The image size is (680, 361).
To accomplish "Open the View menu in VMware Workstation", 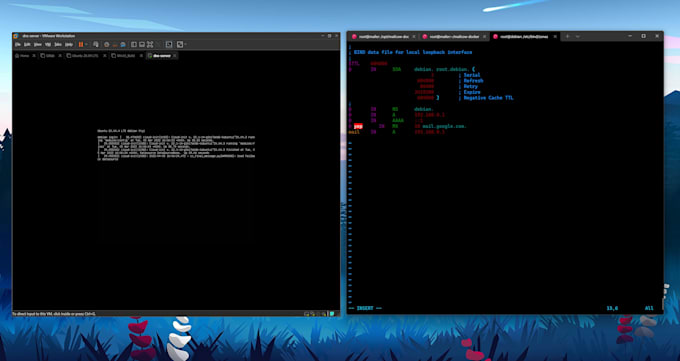I will coord(38,44).
